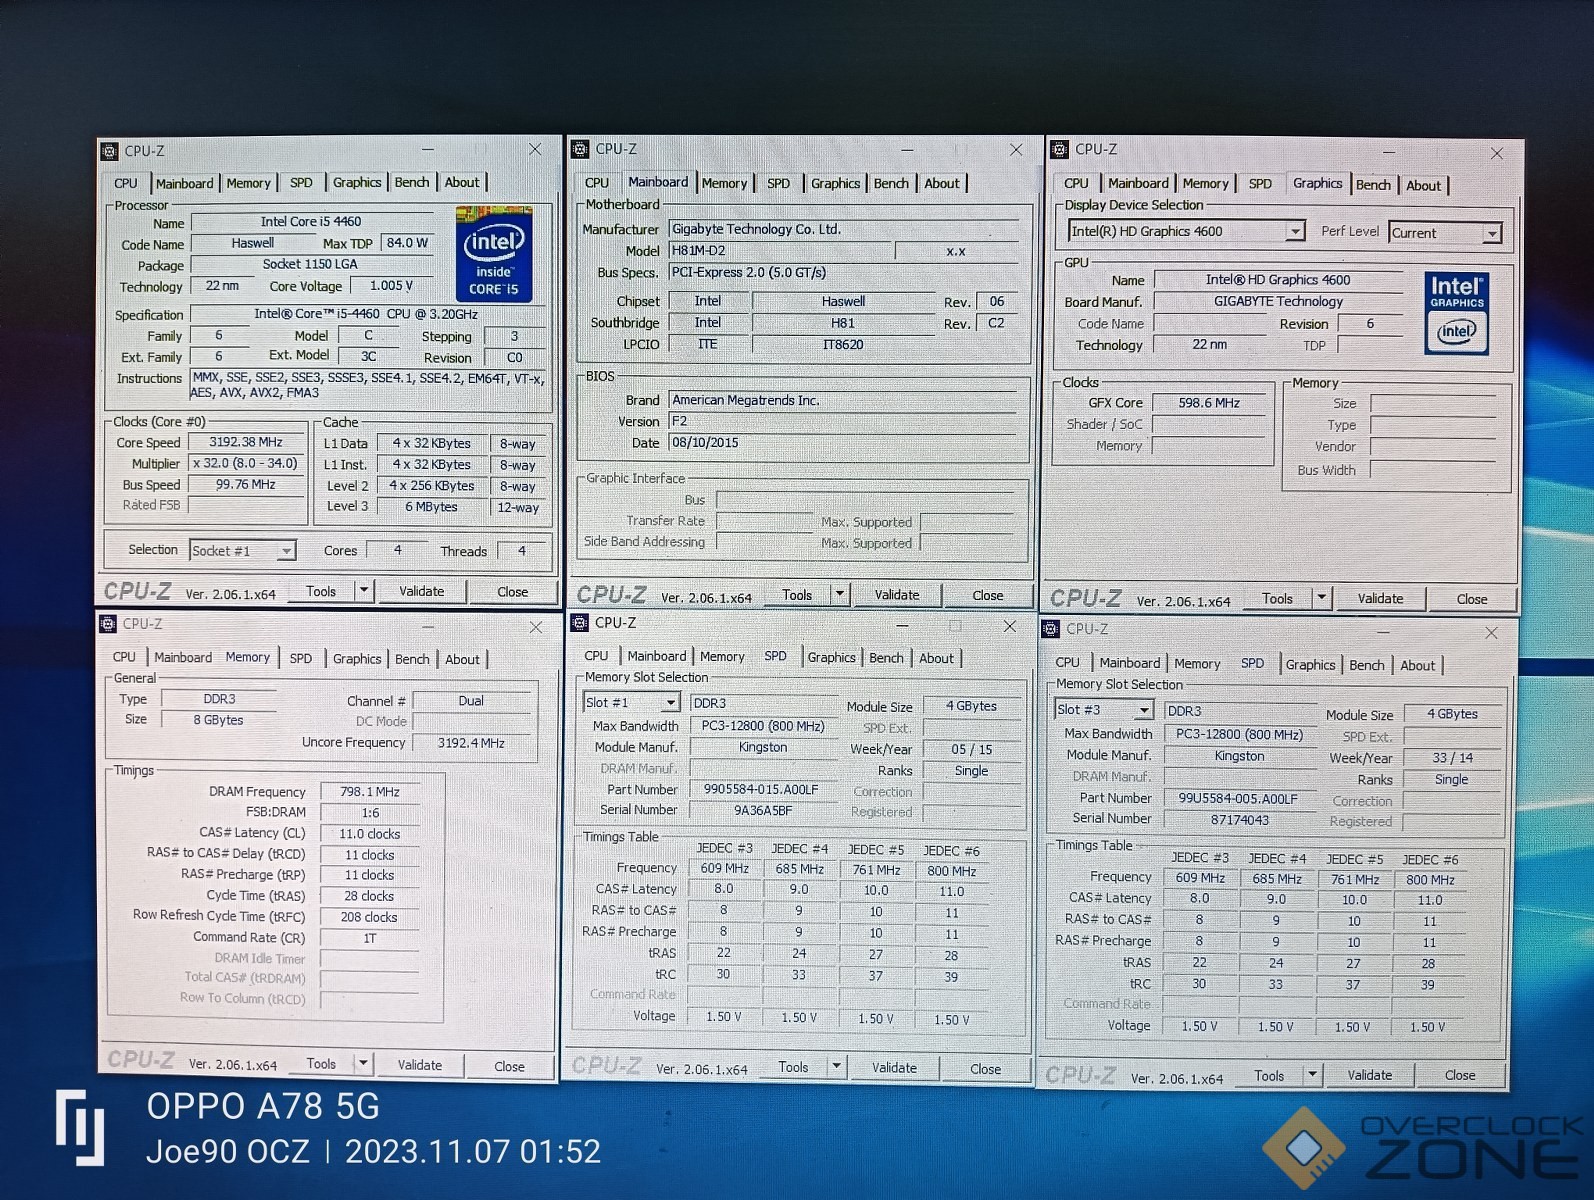1594x1200 pixels.
Task: Click CAS# Latency 11.0 clocks value
Action: point(369,834)
